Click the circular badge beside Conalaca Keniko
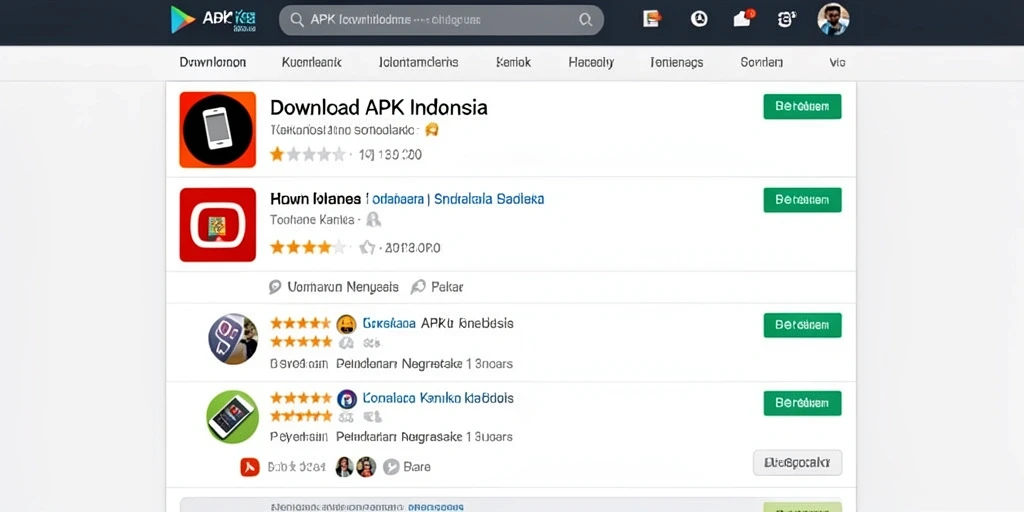The width and height of the screenshot is (1024, 512). coord(347,398)
